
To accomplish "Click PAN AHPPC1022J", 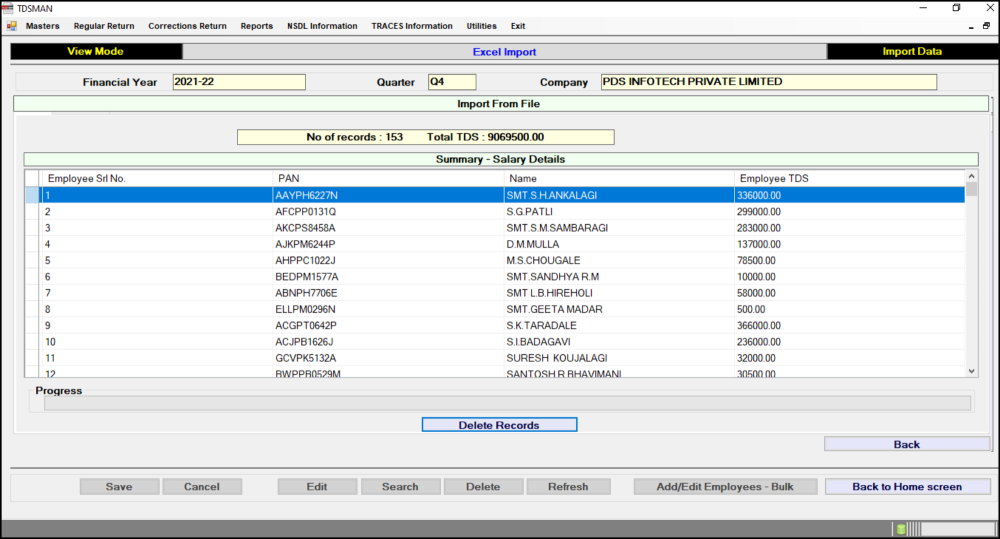I will (305, 260).
